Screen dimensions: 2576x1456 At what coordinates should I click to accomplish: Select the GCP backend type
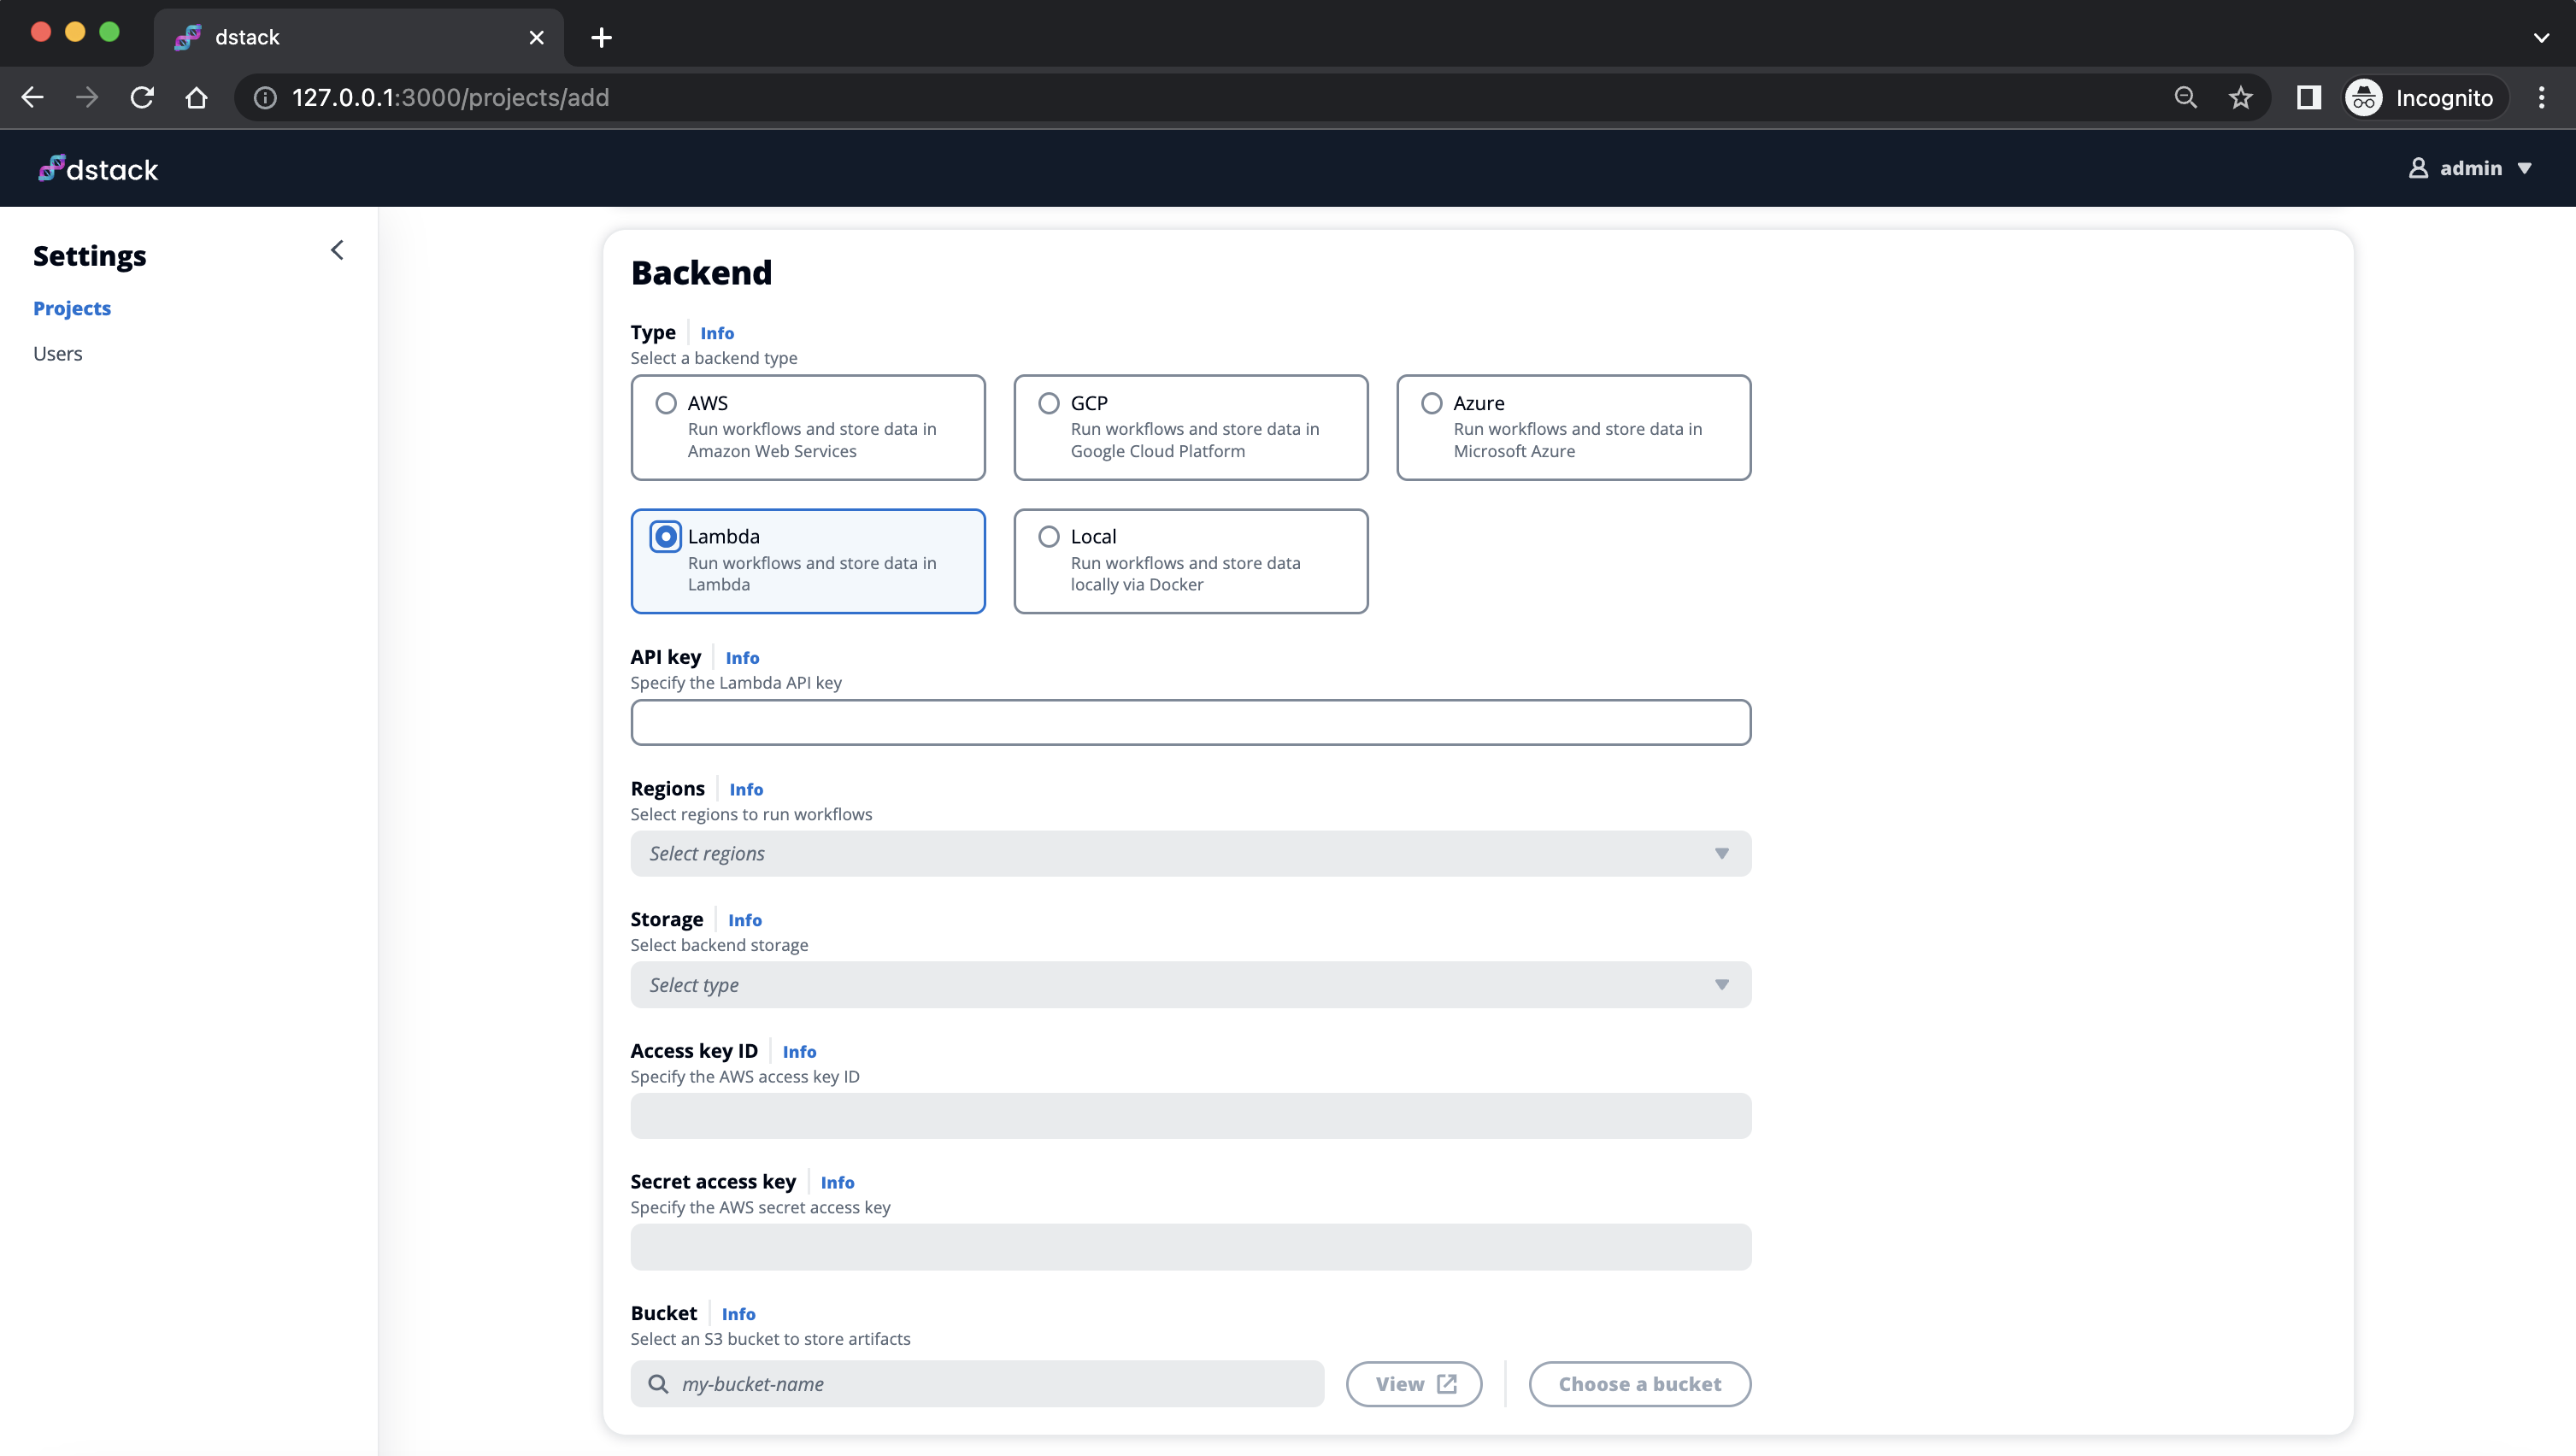click(x=1191, y=427)
